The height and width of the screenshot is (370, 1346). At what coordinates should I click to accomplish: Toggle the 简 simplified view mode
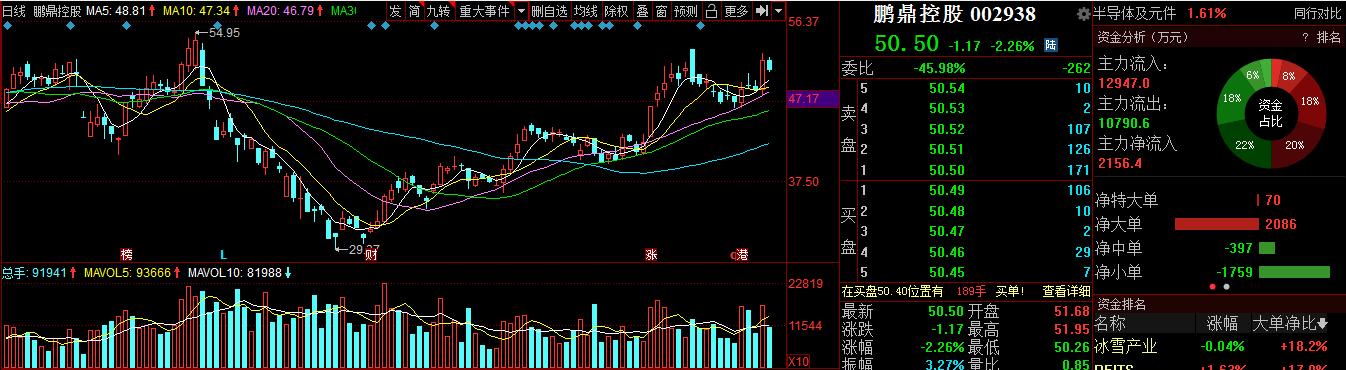pos(415,11)
